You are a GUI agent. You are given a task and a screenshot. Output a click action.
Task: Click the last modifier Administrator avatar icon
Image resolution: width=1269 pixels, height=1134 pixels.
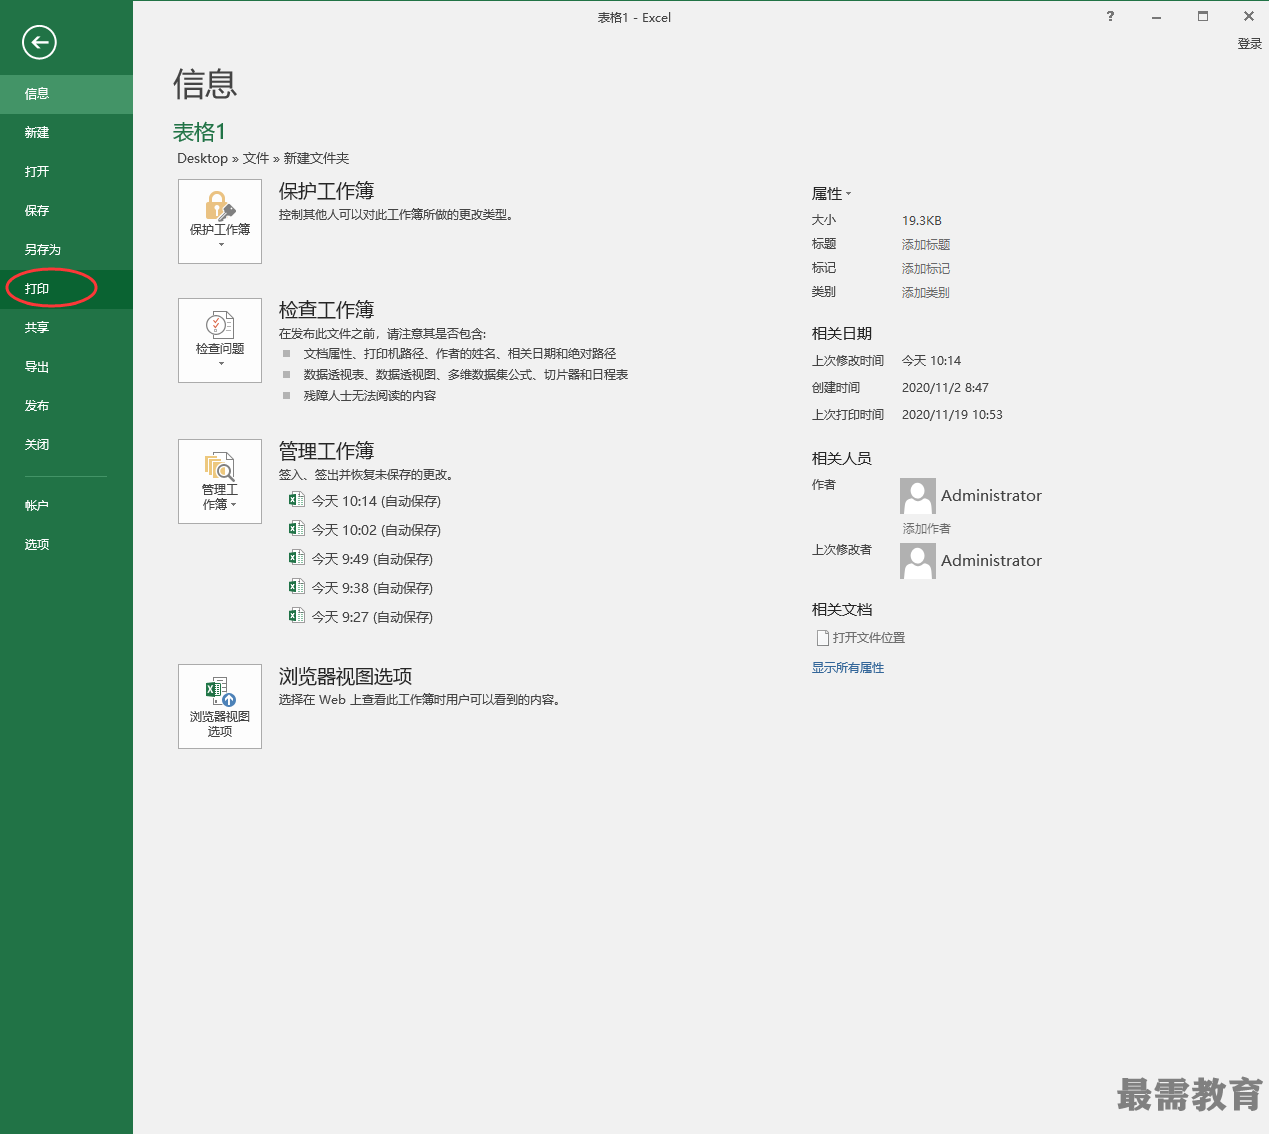pyautogui.click(x=918, y=561)
